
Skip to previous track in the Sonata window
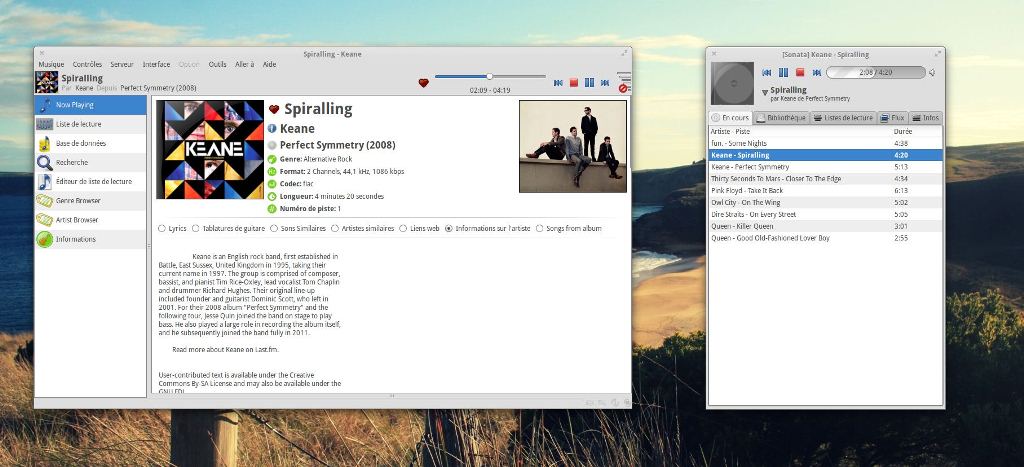point(767,72)
